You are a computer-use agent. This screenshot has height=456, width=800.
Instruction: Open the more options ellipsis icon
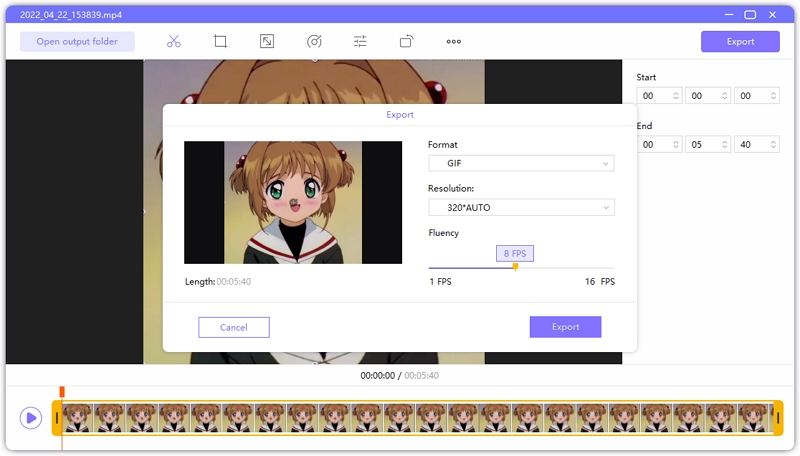coord(454,42)
